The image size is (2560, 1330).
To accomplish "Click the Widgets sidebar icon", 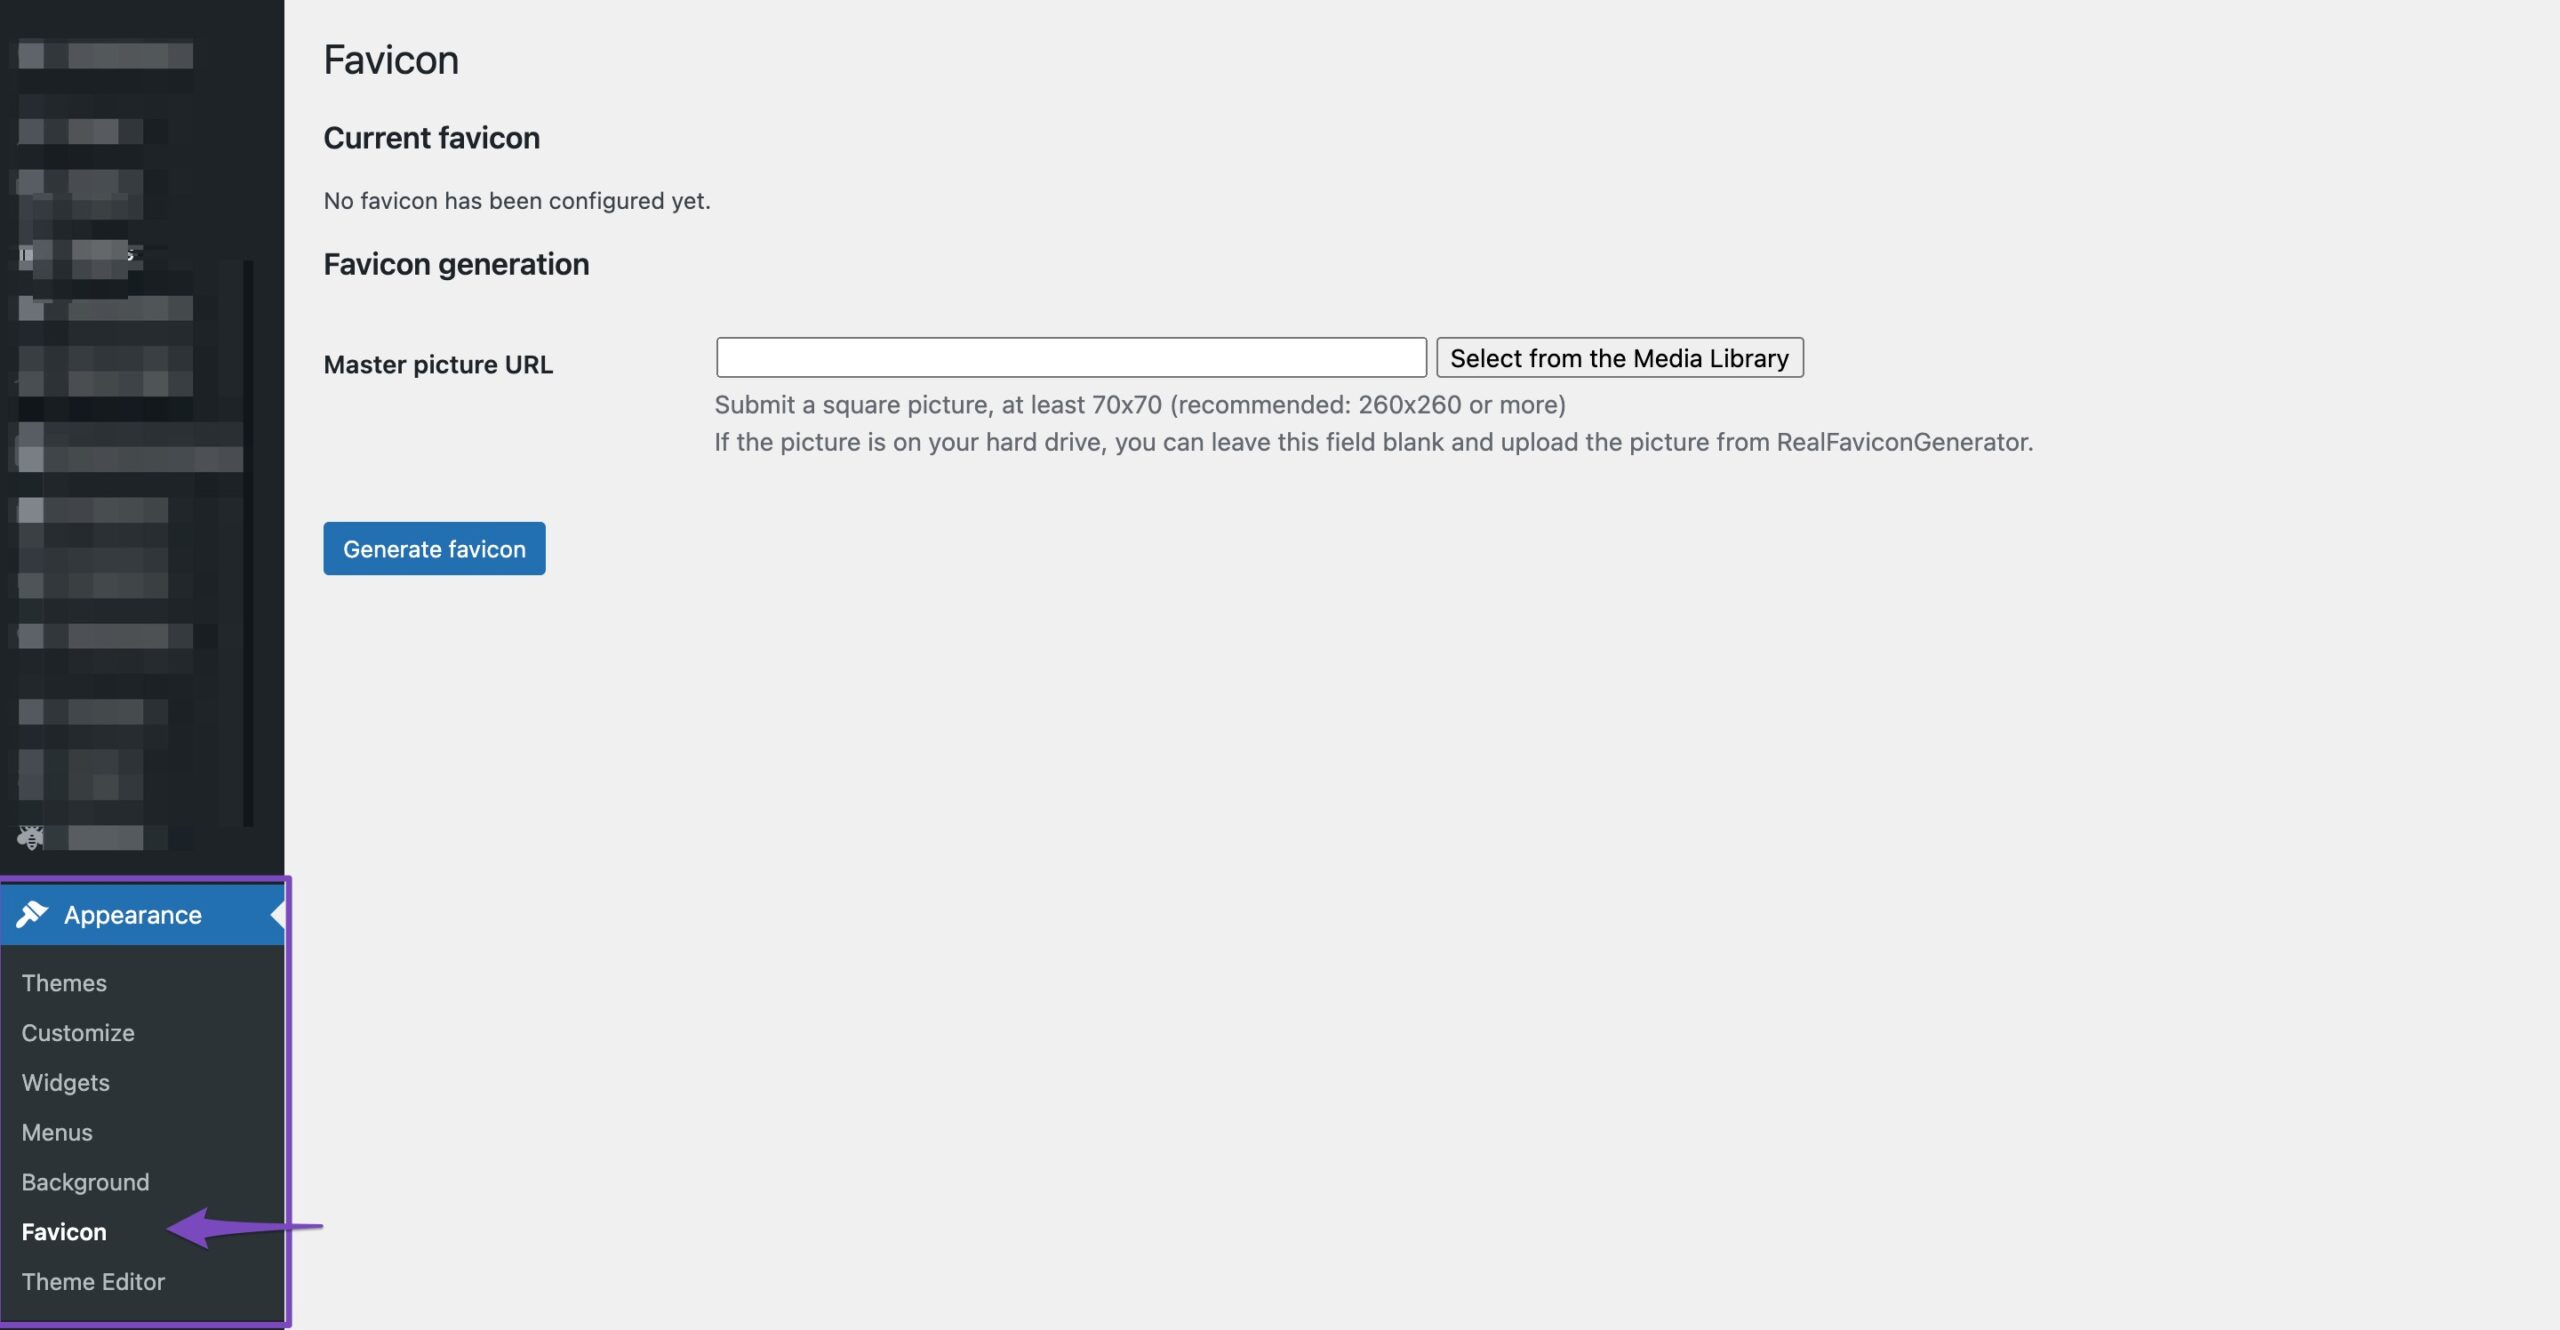I will [x=64, y=1081].
